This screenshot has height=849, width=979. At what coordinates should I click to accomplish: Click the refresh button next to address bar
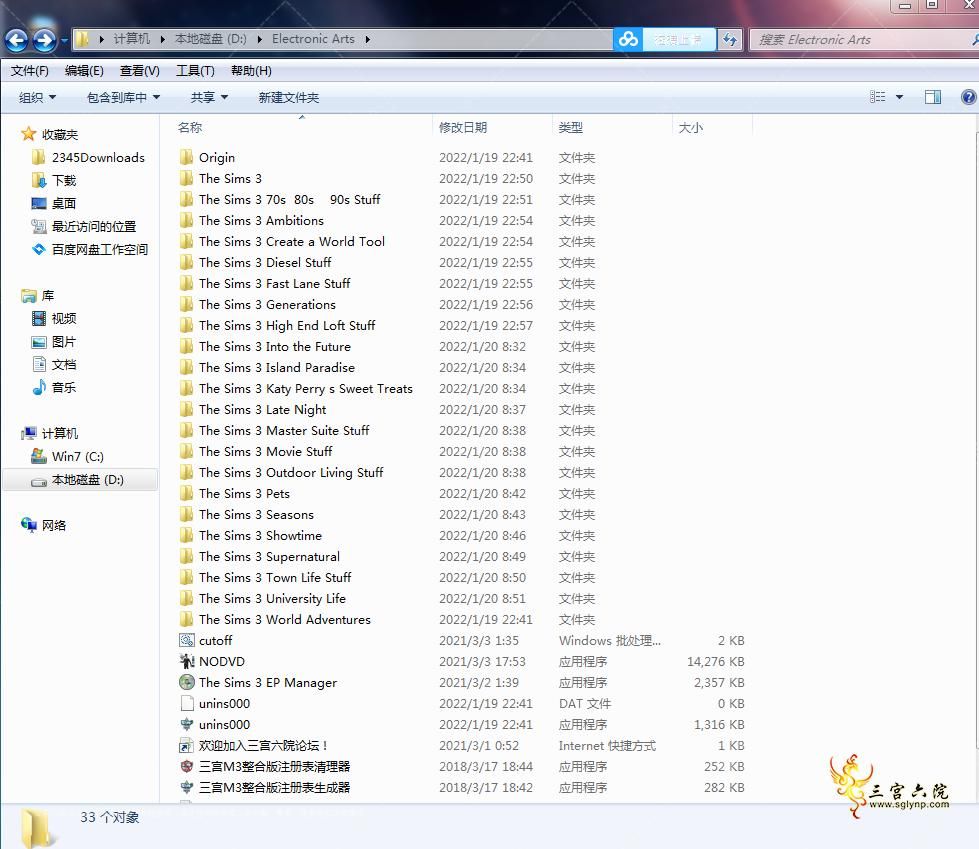(730, 39)
